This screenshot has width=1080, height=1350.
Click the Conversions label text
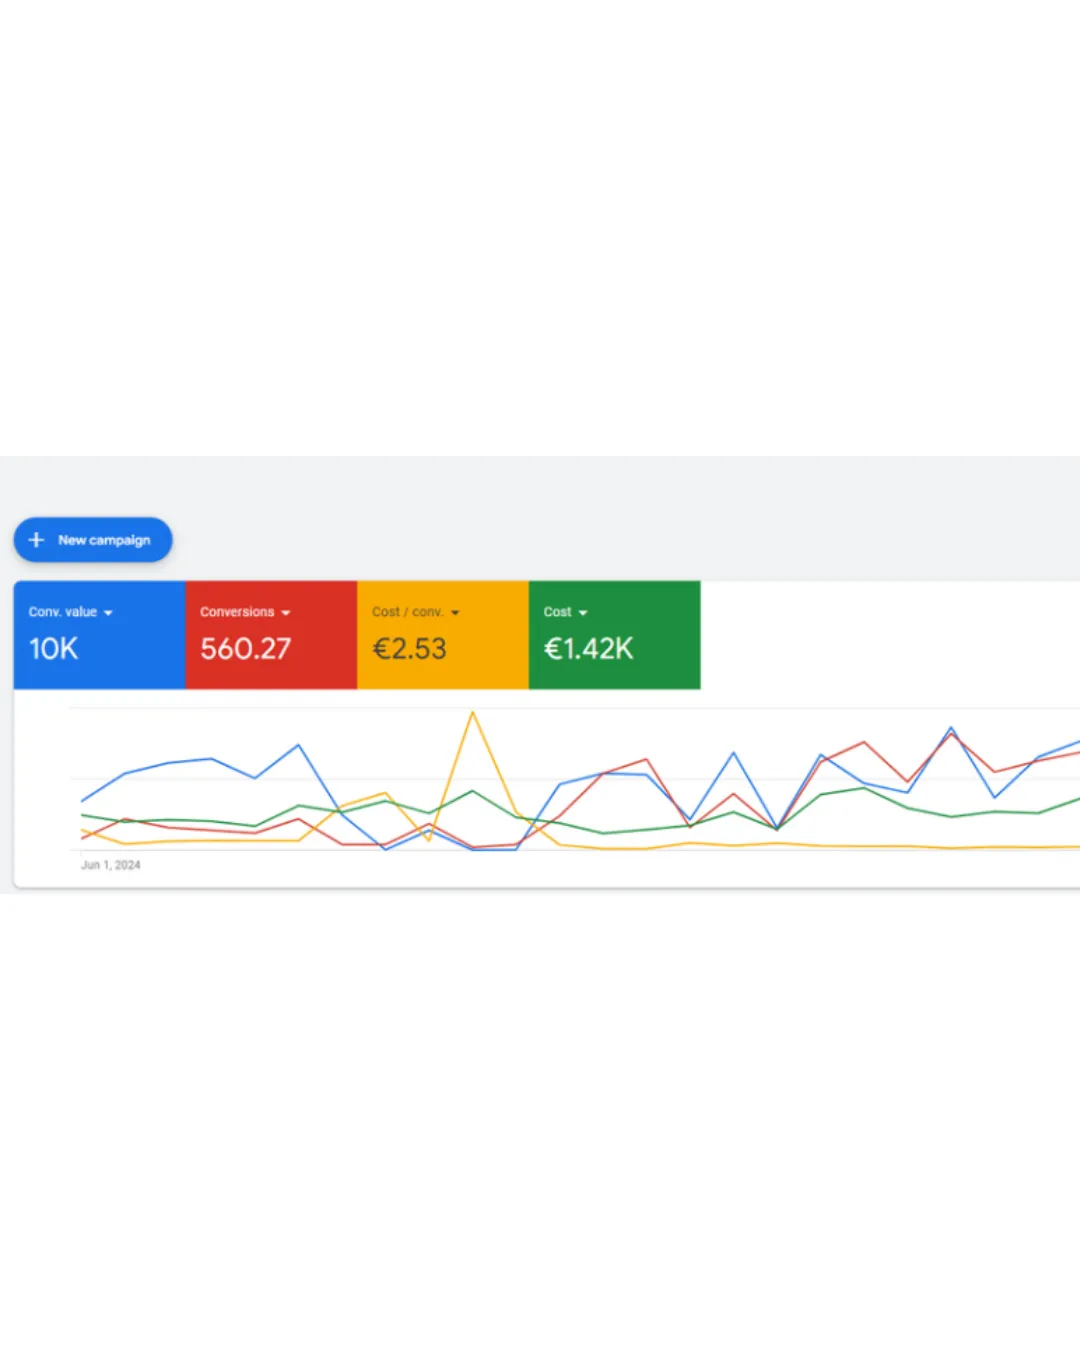237,612
